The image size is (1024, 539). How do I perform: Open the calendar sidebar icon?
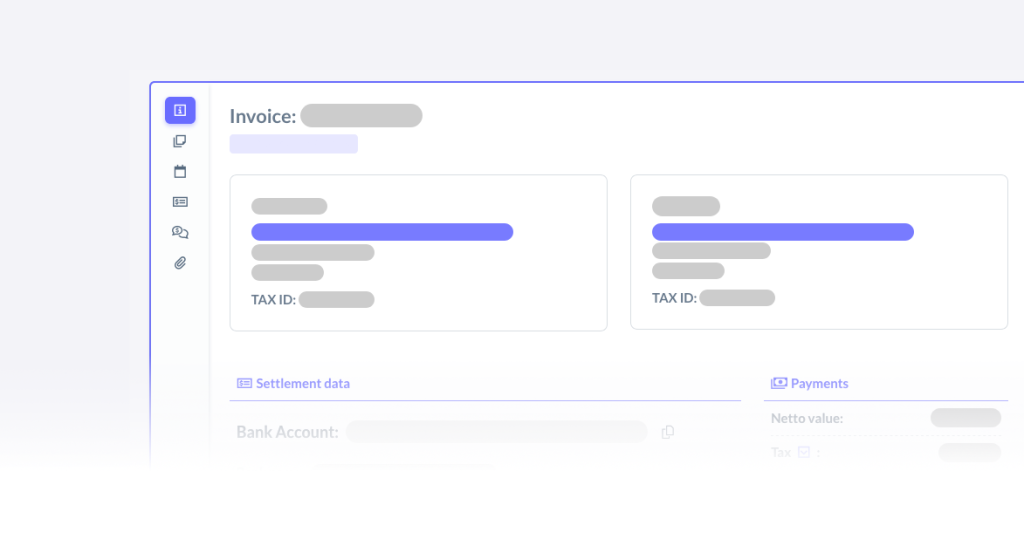tap(180, 171)
